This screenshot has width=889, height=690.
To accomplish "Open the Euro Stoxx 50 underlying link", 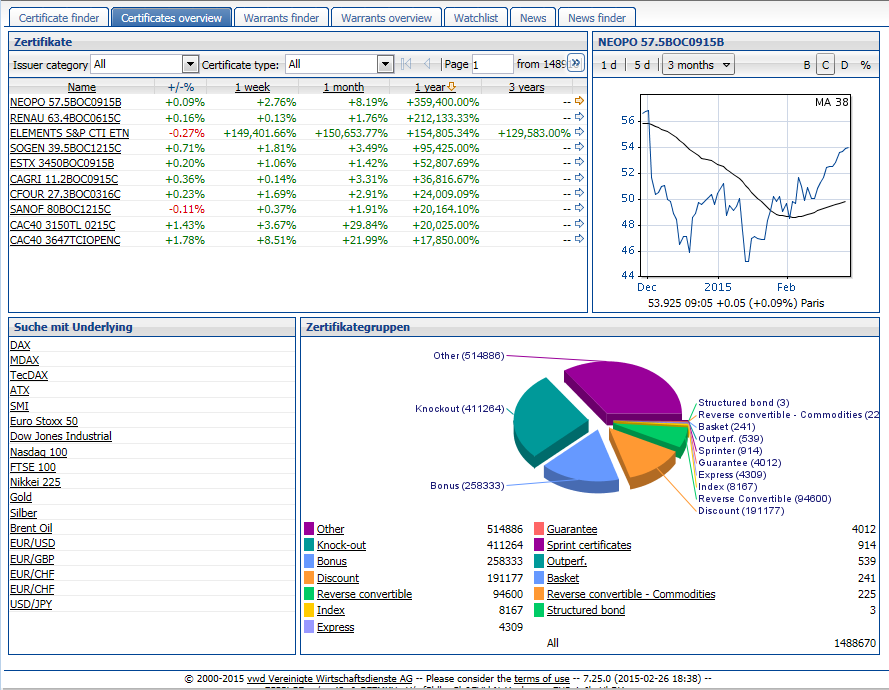I will (x=43, y=421).
